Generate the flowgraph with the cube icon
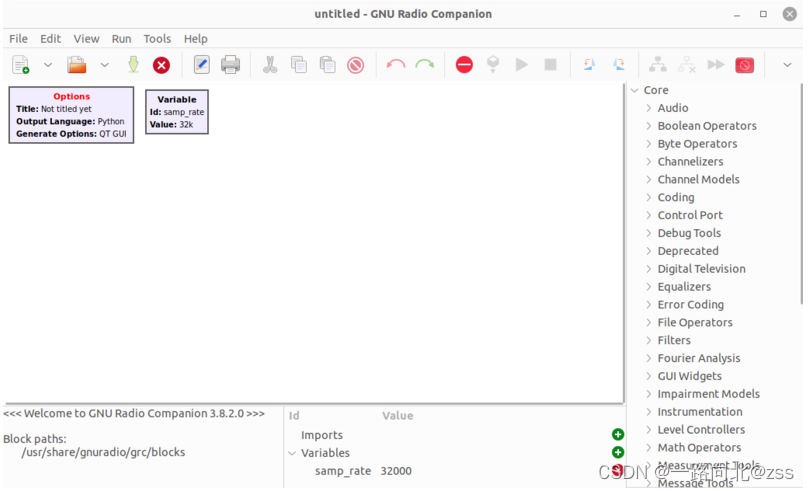The image size is (809, 491). pos(493,64)
